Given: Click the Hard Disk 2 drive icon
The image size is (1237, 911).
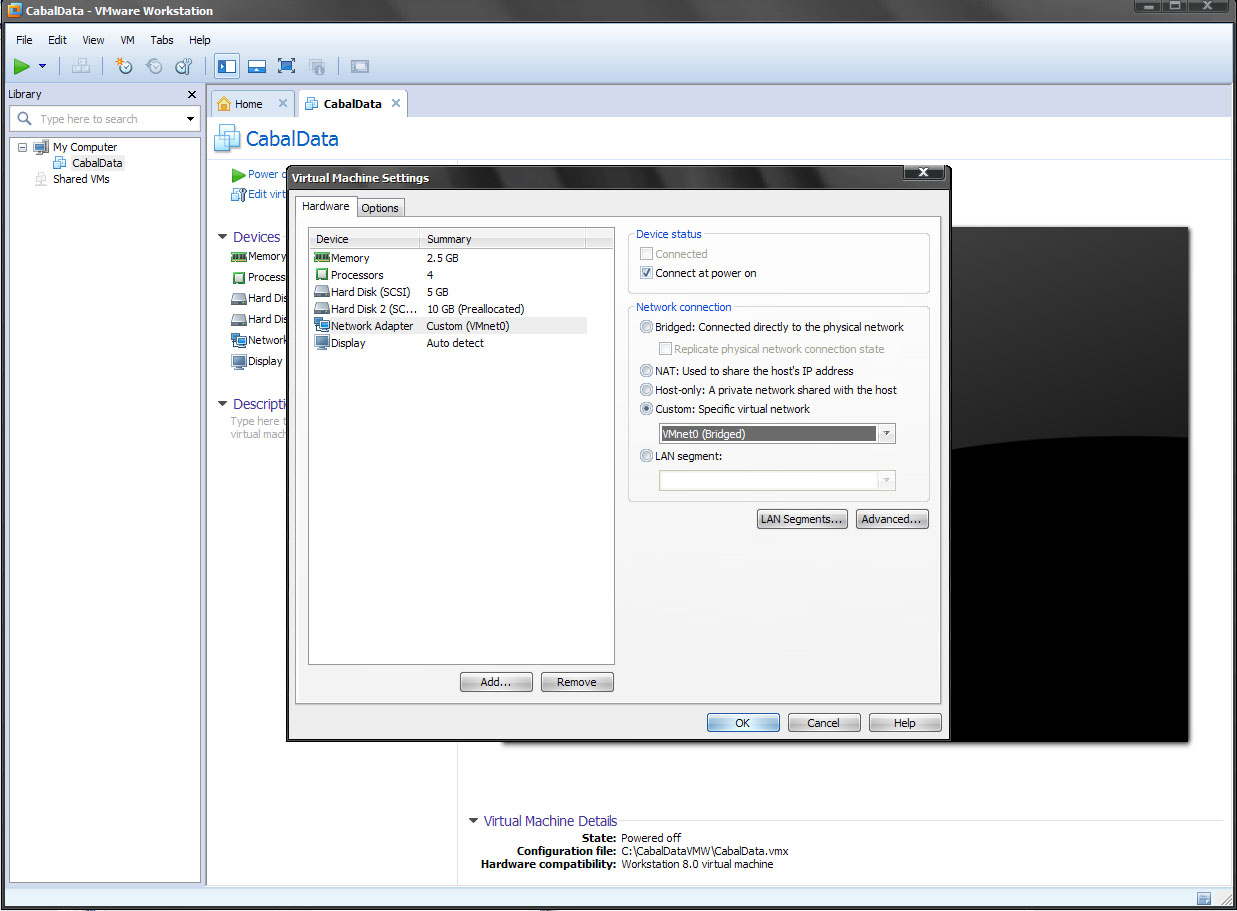Looking at the screenshot, I should [322, 309].
